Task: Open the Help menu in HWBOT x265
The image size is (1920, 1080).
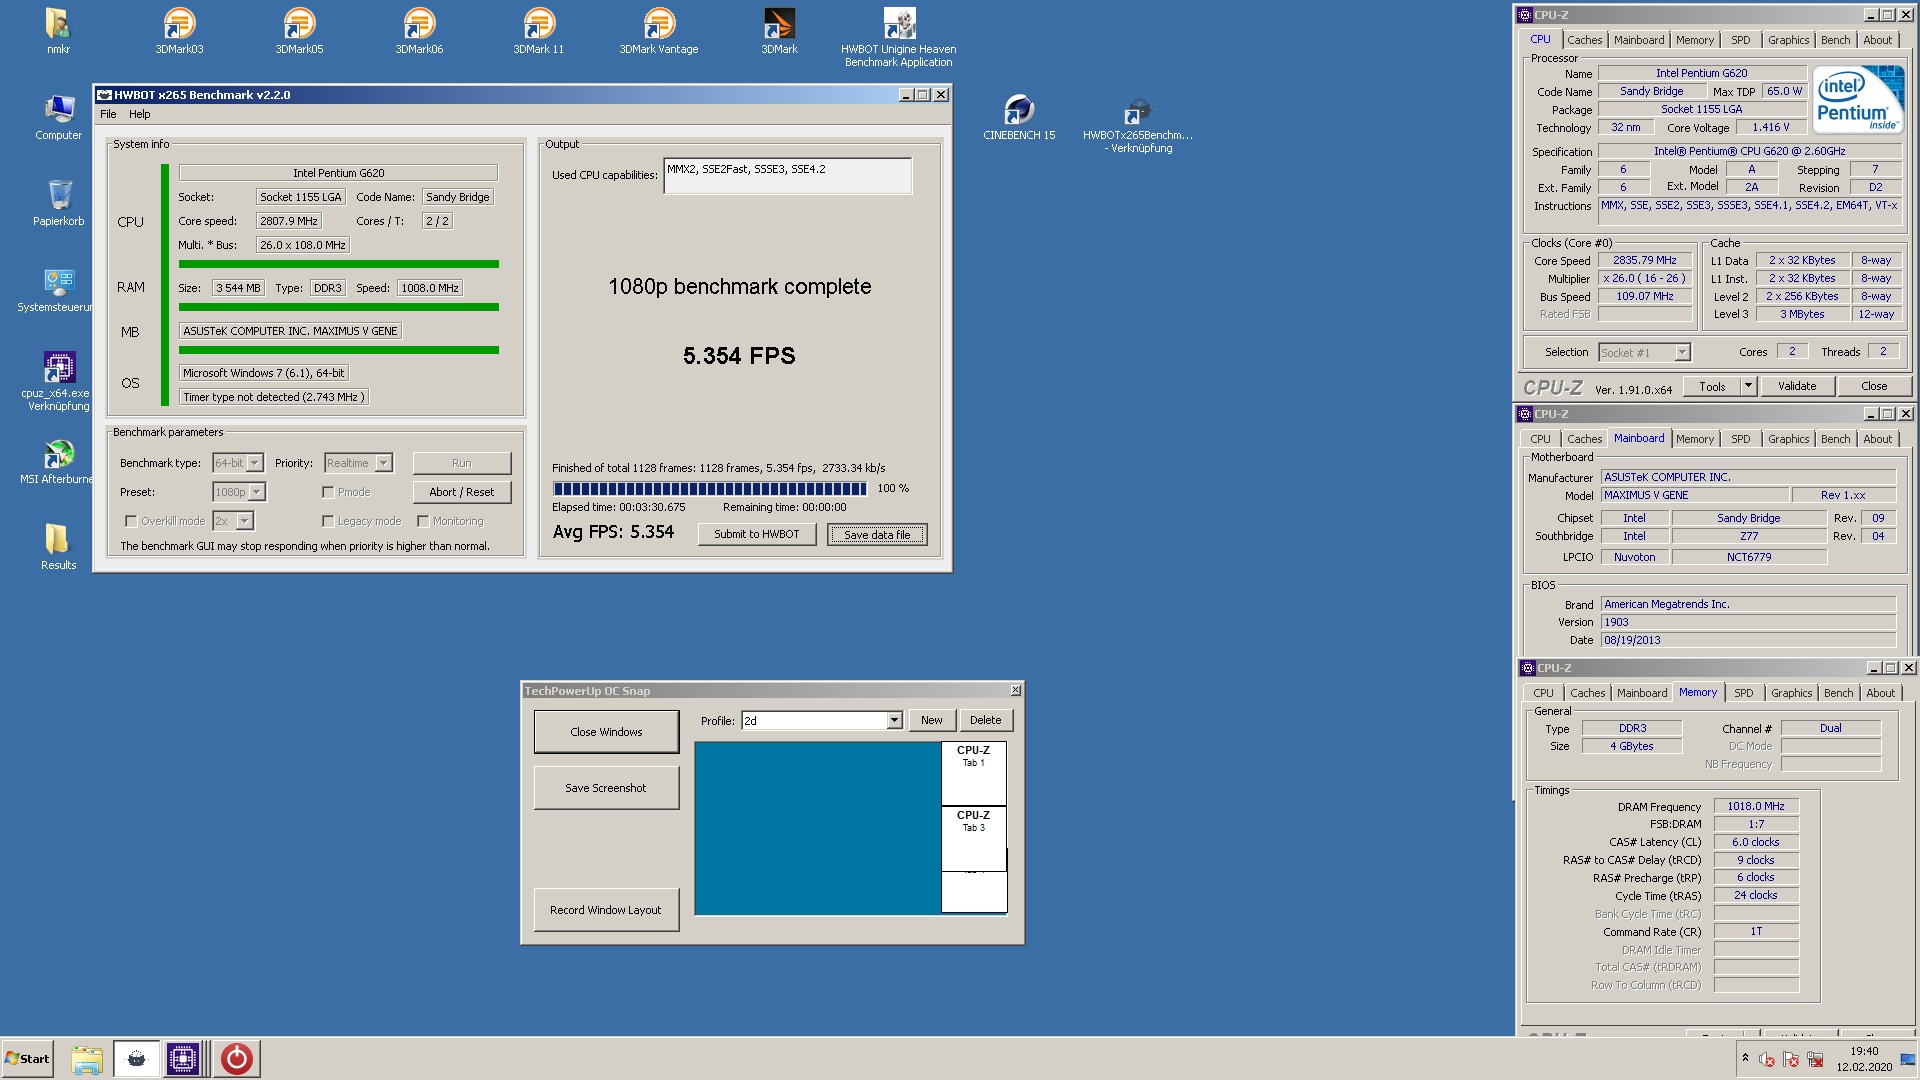Action: pyautogui.click(x=140, y=114)
